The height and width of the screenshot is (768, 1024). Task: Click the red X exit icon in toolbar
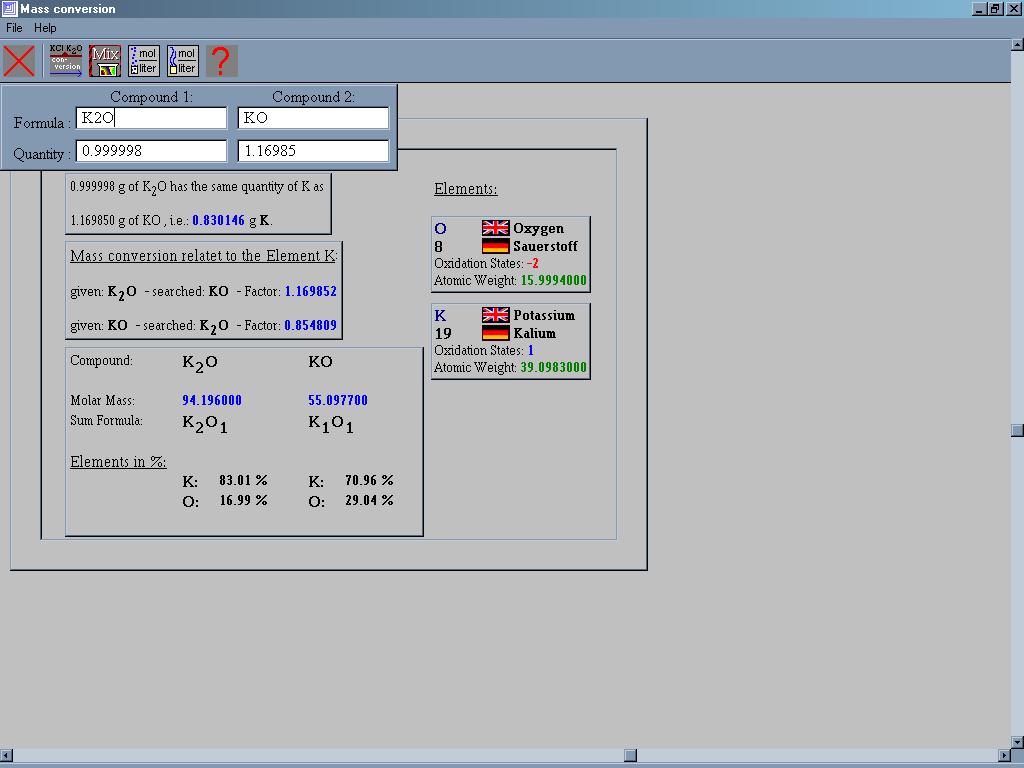click(x=19, y=61)
